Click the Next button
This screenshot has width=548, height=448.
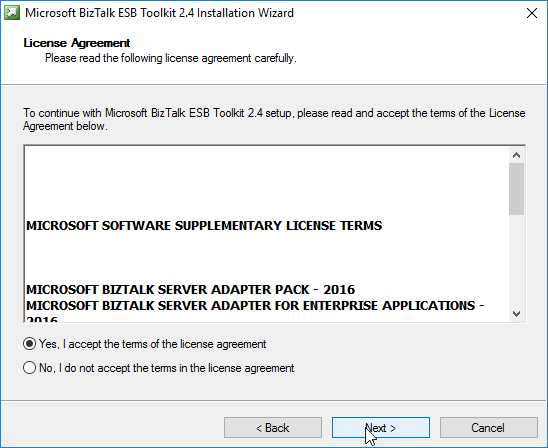(381, 427)
